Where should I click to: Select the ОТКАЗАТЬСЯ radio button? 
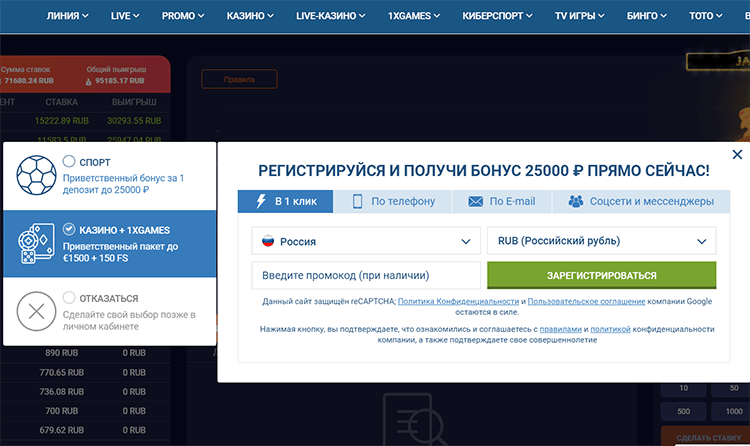pos(69,298)
